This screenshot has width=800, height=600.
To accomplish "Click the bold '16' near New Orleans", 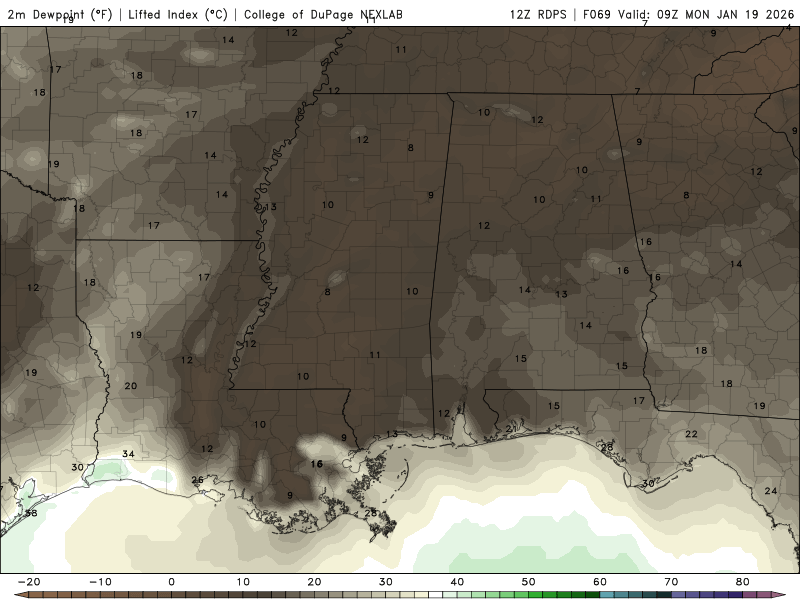I will click(317, 464).
